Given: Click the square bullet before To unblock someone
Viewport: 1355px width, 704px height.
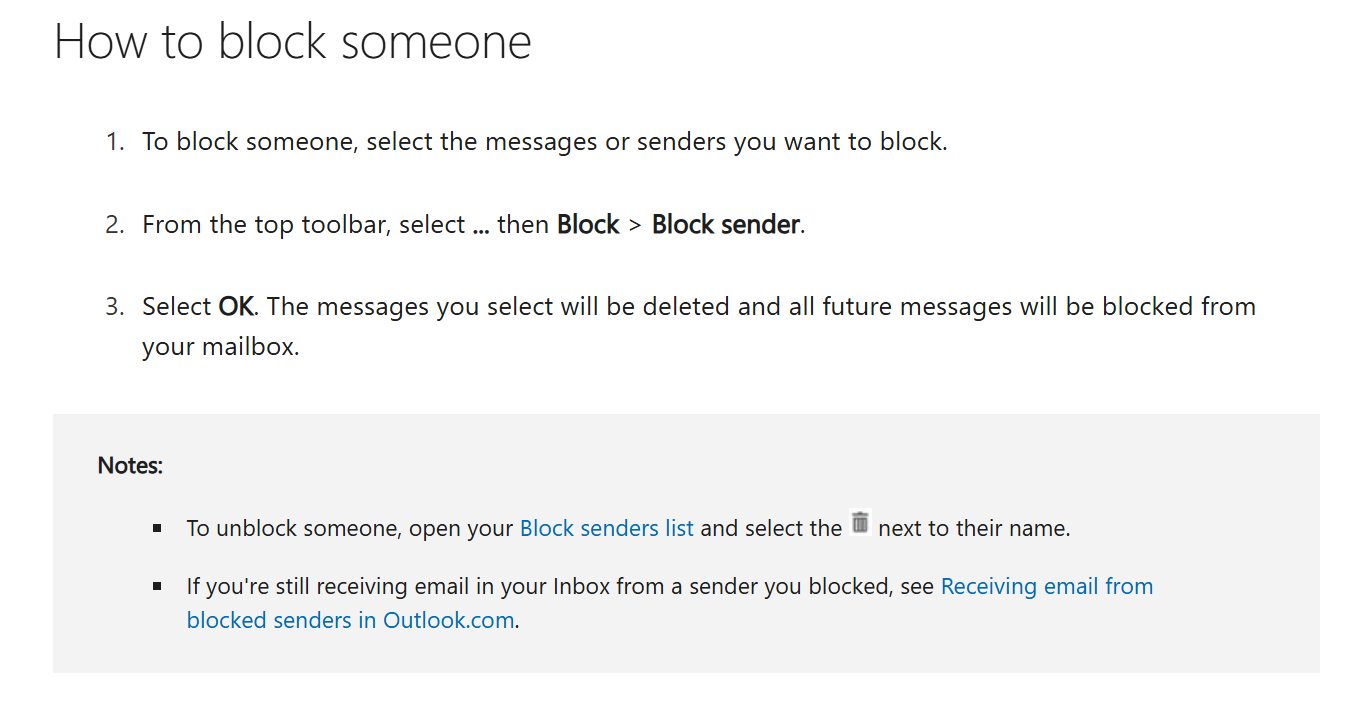Looking at the screenshot, I should click(157, 527).
